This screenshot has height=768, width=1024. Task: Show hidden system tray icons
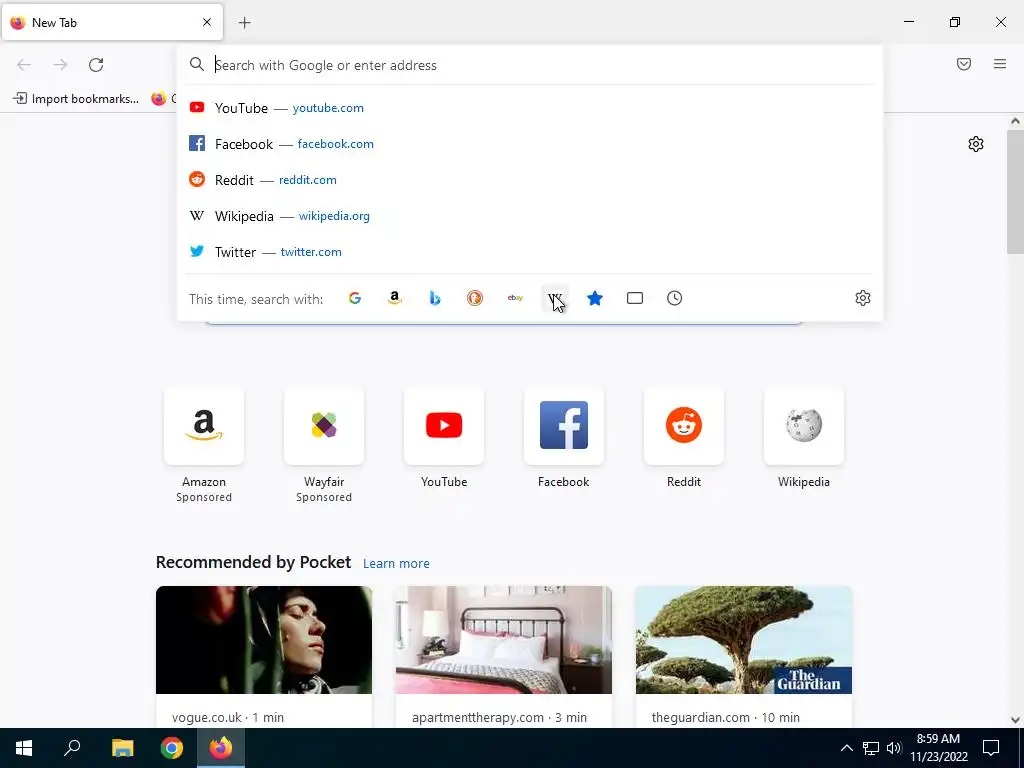(x=846, y=748)
